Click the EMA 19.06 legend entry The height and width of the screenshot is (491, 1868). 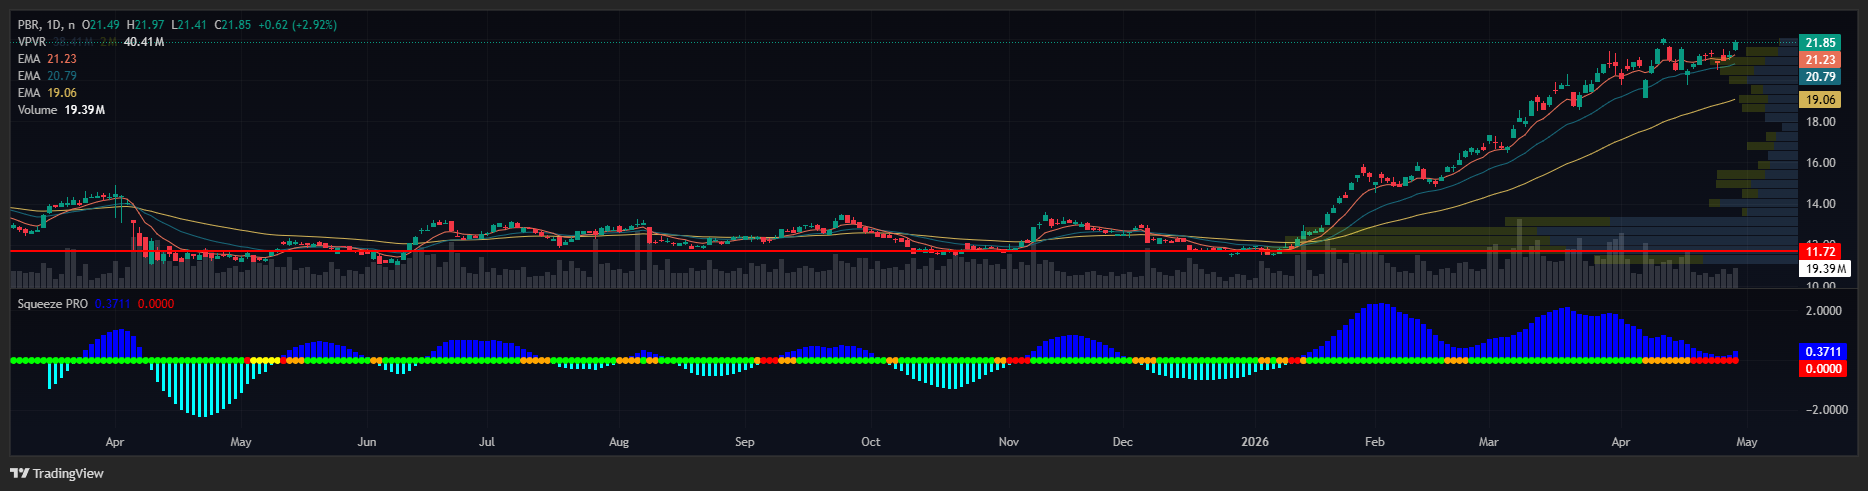(47, 93)
